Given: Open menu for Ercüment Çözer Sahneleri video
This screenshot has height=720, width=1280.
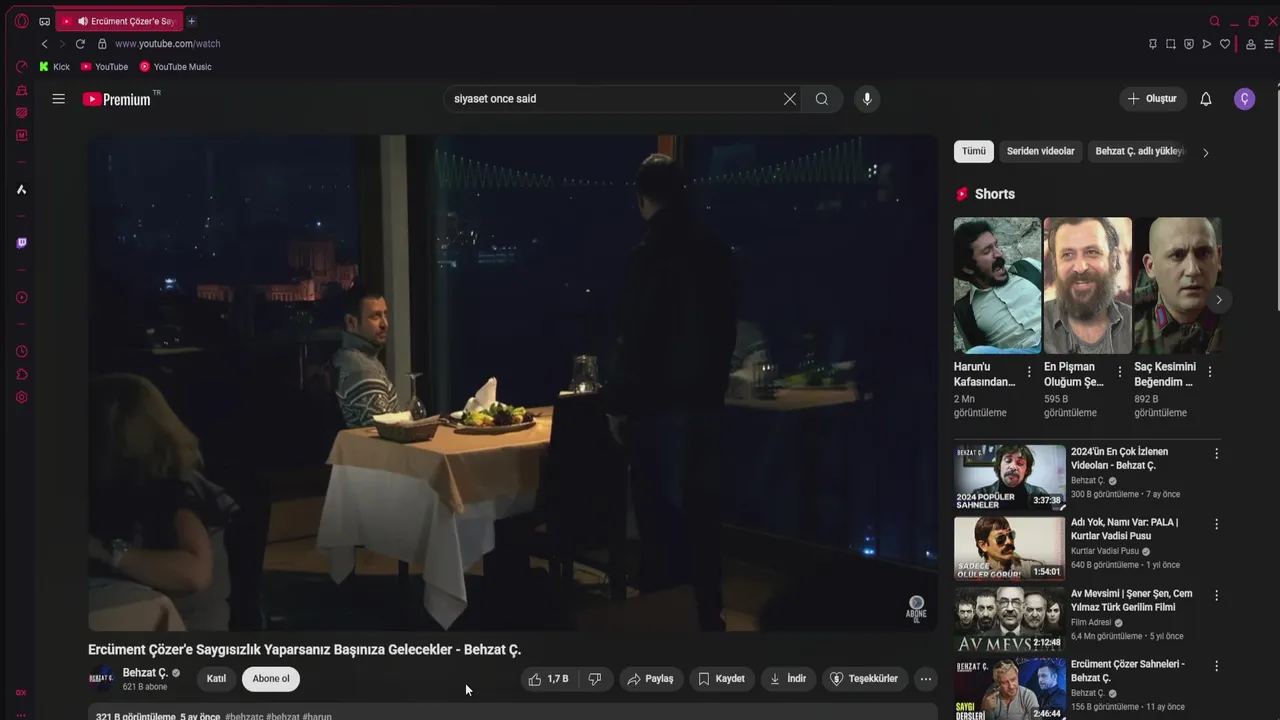Looking at the screenshot, I should pyautogui.click(x=1217, y=666).
